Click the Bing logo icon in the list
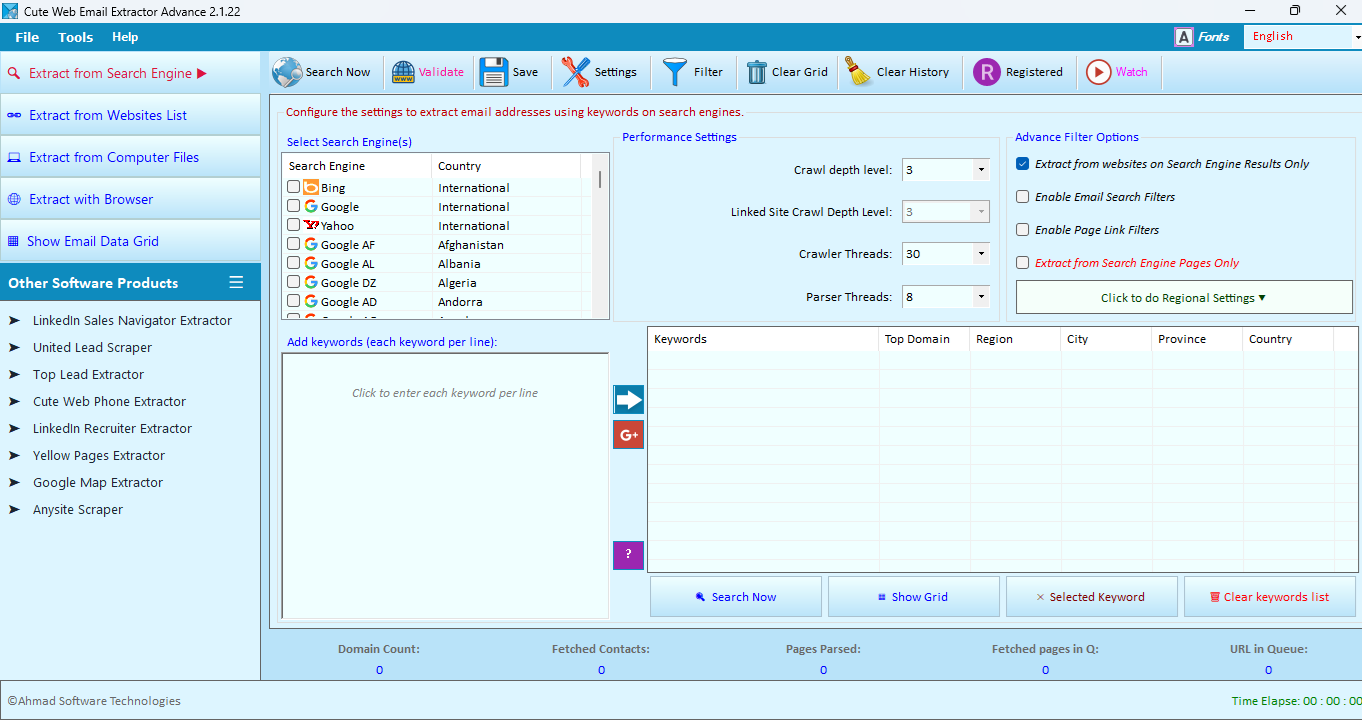Screen dimensions: 1362x720 (311, 187)
